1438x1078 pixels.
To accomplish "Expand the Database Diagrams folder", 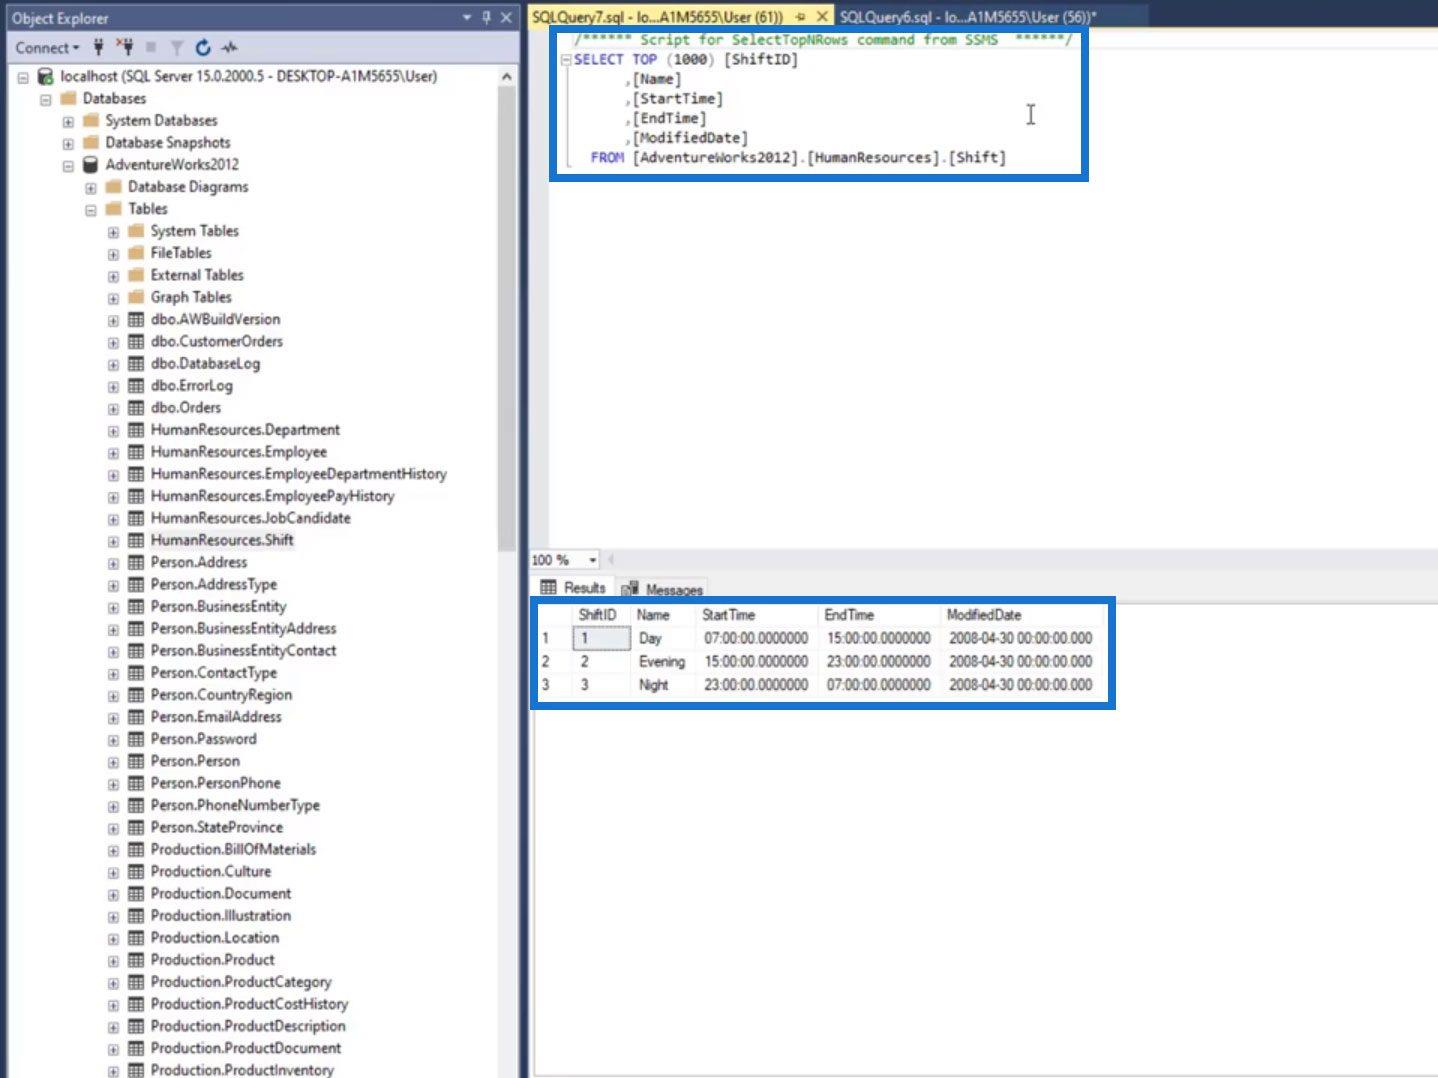I will [91, 188].
